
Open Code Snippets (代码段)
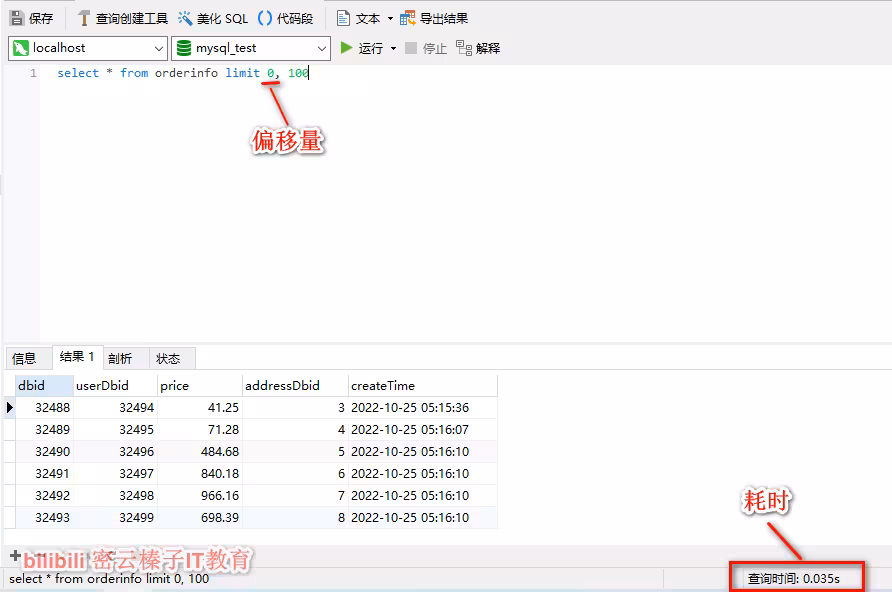pos(285,18)
